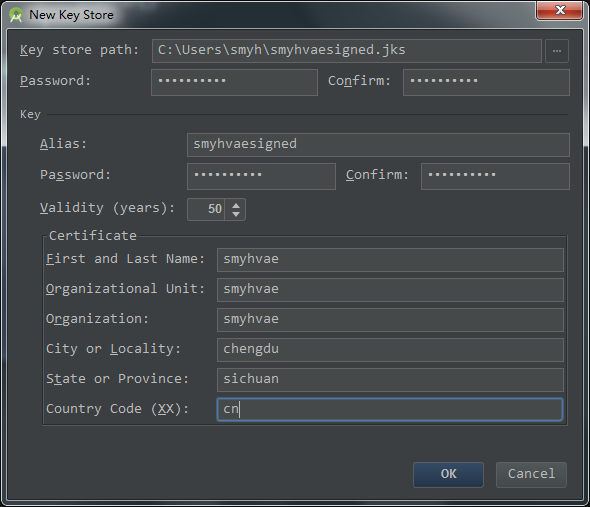Edit the City or Locality field chengdu
The image size is (590, 507).
click(390, 350)
